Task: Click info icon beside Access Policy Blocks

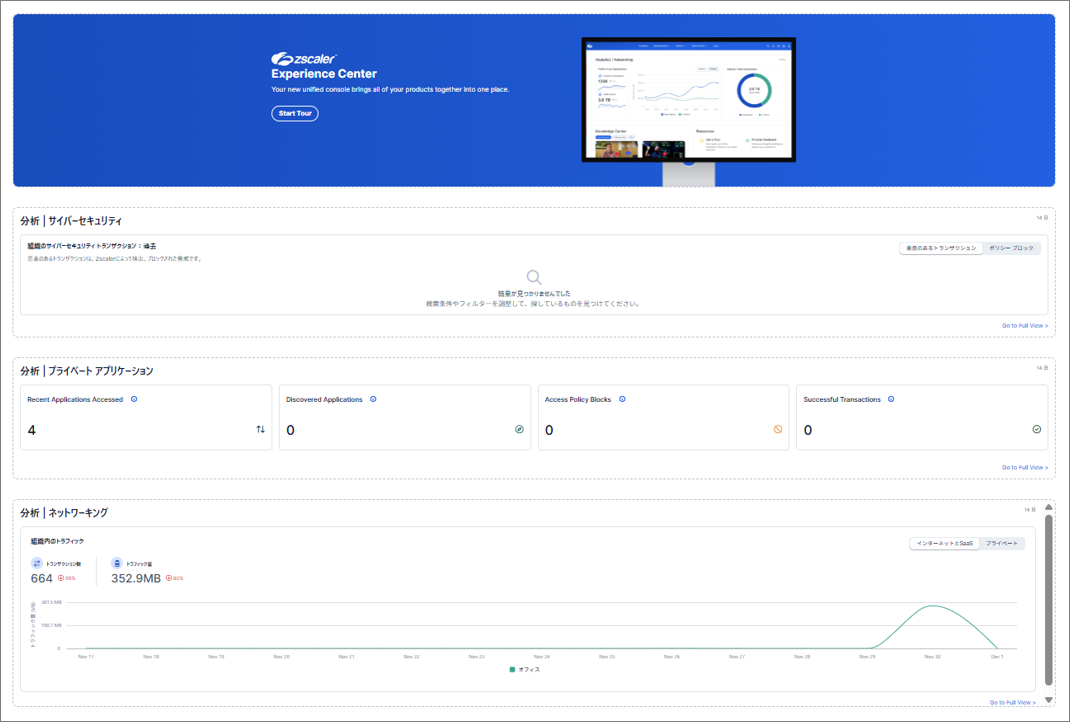Action: [622, 399]
